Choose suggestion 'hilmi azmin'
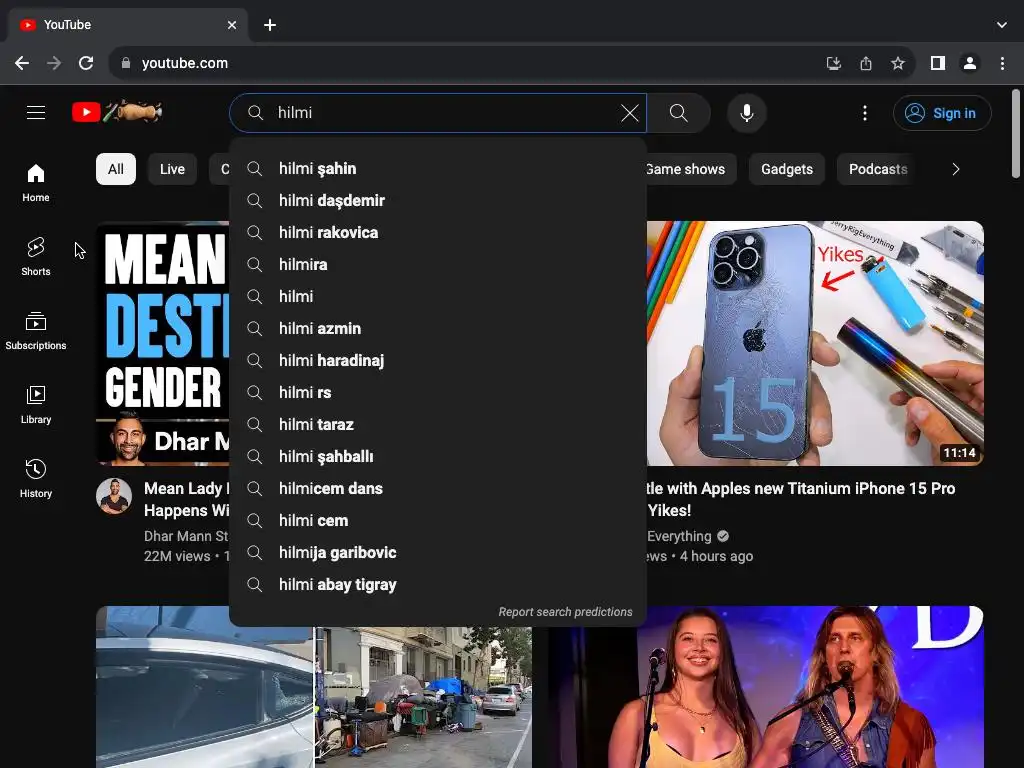Image resolution: width=1024 pixels, height=768 pixels. (x=438, y=328)
